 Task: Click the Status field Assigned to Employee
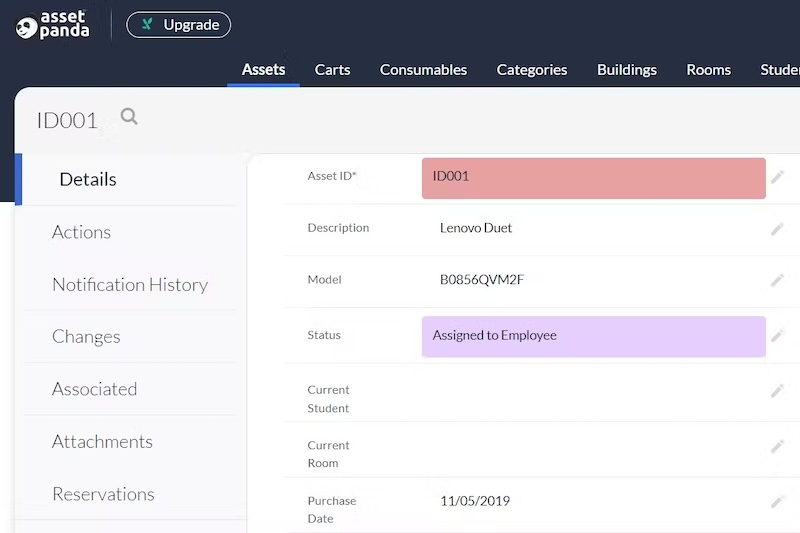pos(593,336)
